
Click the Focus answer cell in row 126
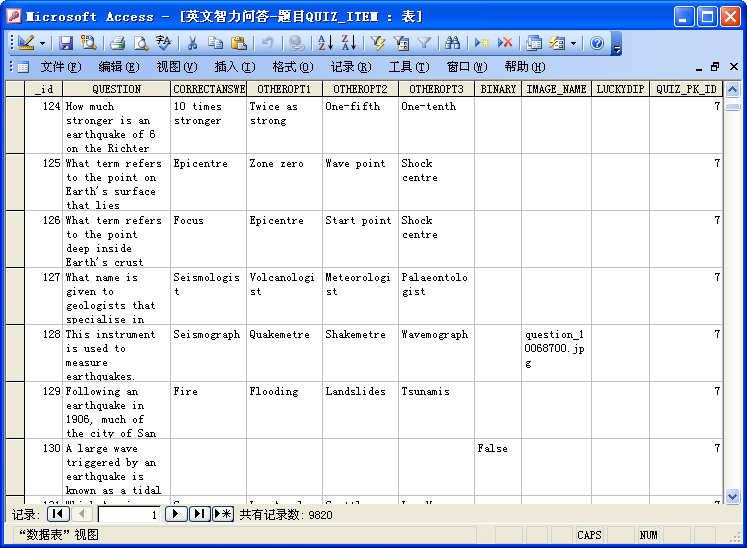click(x=208, y=239)
